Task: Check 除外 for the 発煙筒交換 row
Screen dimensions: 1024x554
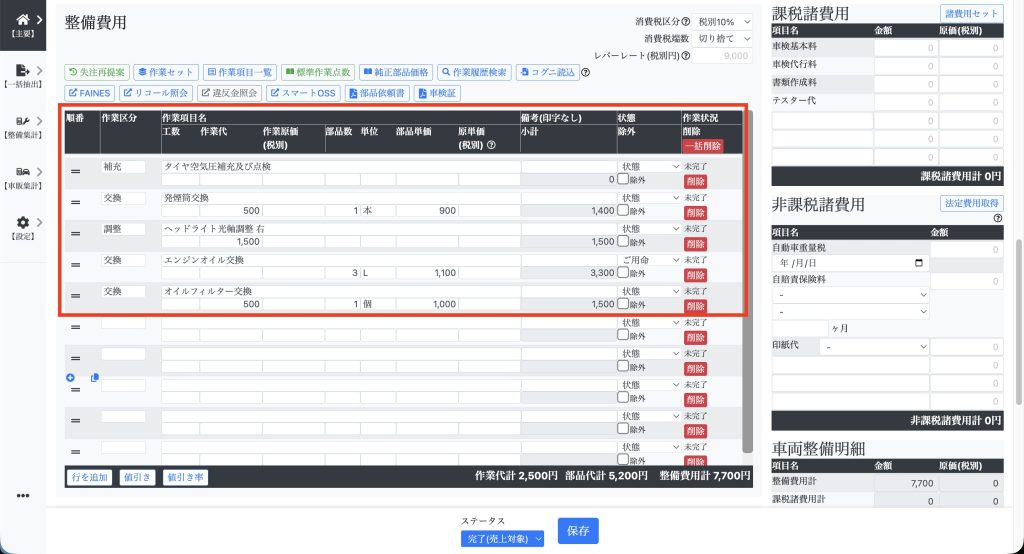Action: coord(623,211)
